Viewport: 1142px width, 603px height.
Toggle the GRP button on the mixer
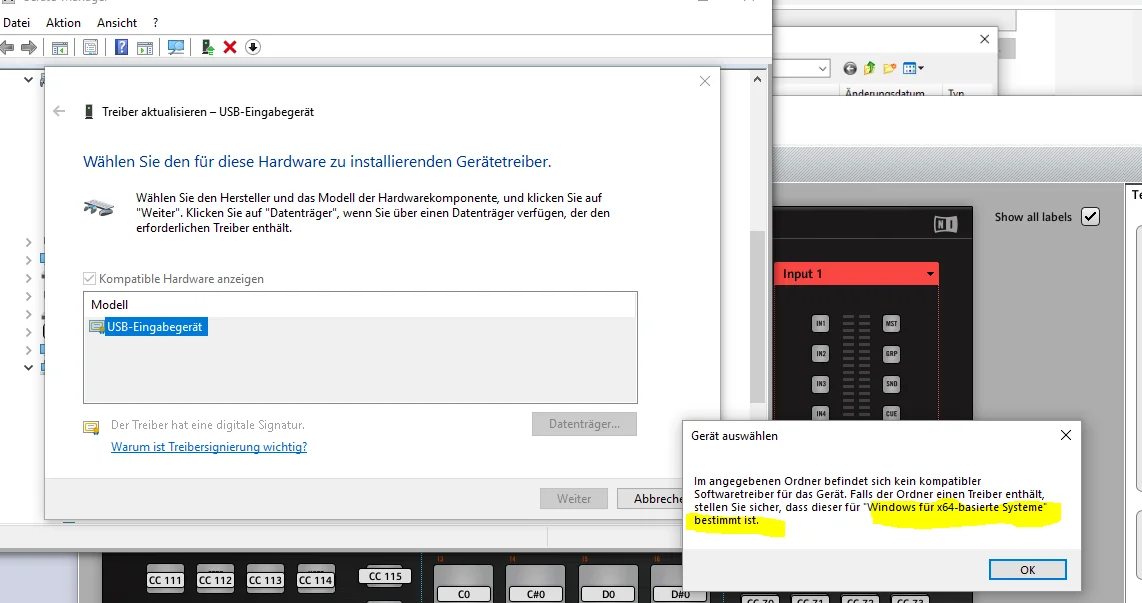point(891,353)
